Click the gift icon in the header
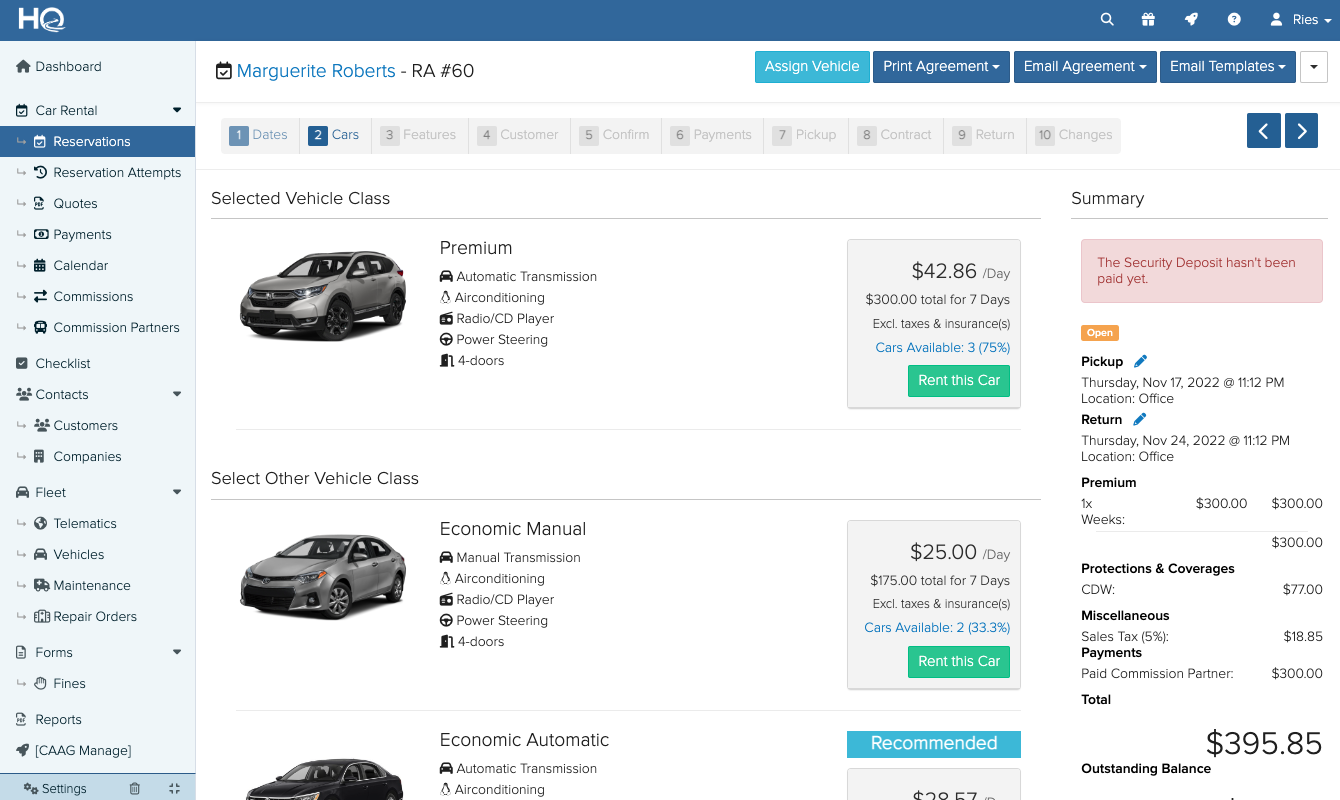Viewport: 1340px width, 800px height. tap(1148, 19)
